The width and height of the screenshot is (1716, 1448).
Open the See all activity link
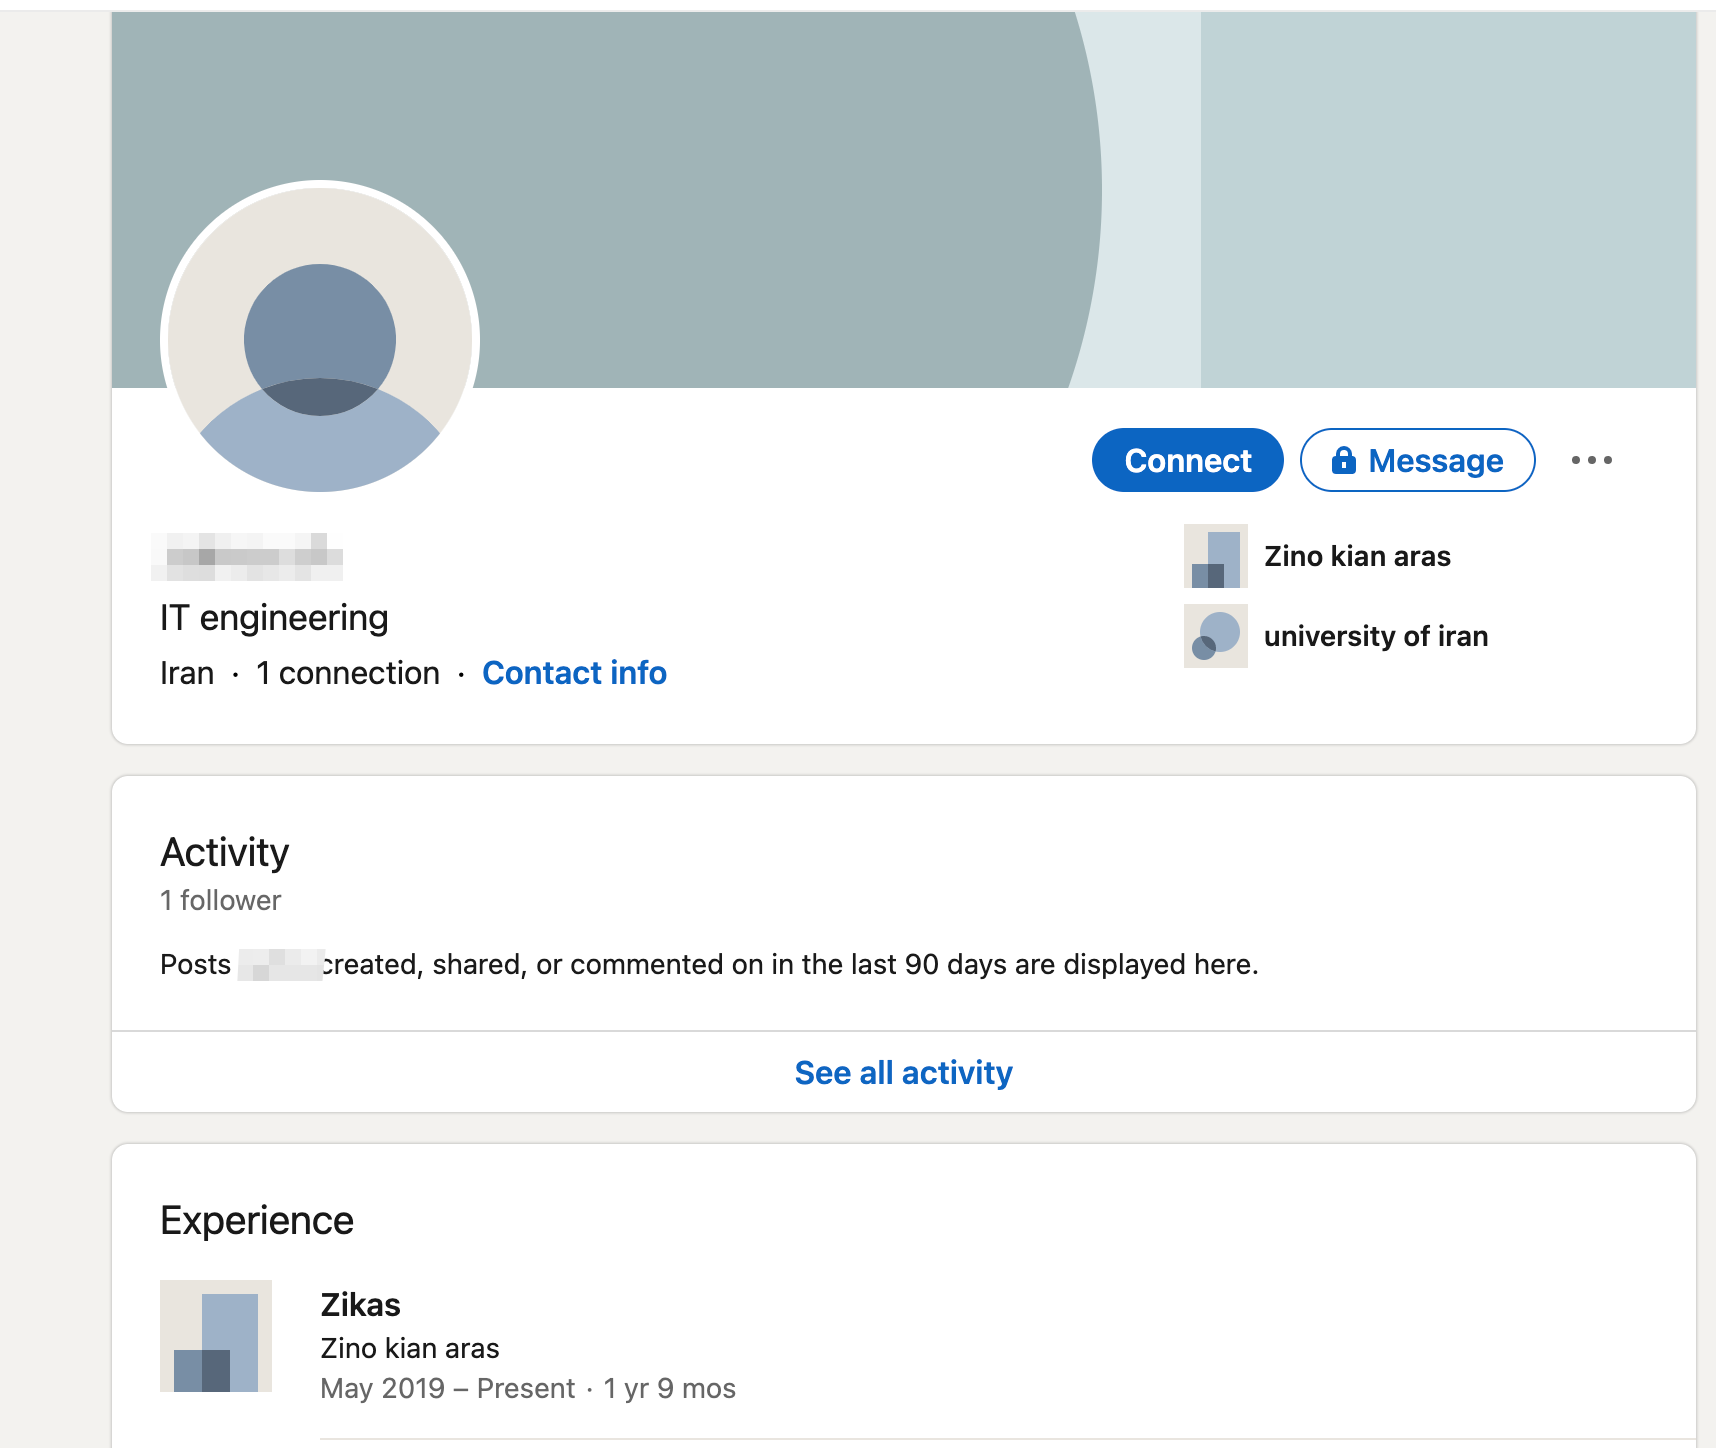click(x=903, y=1072)
